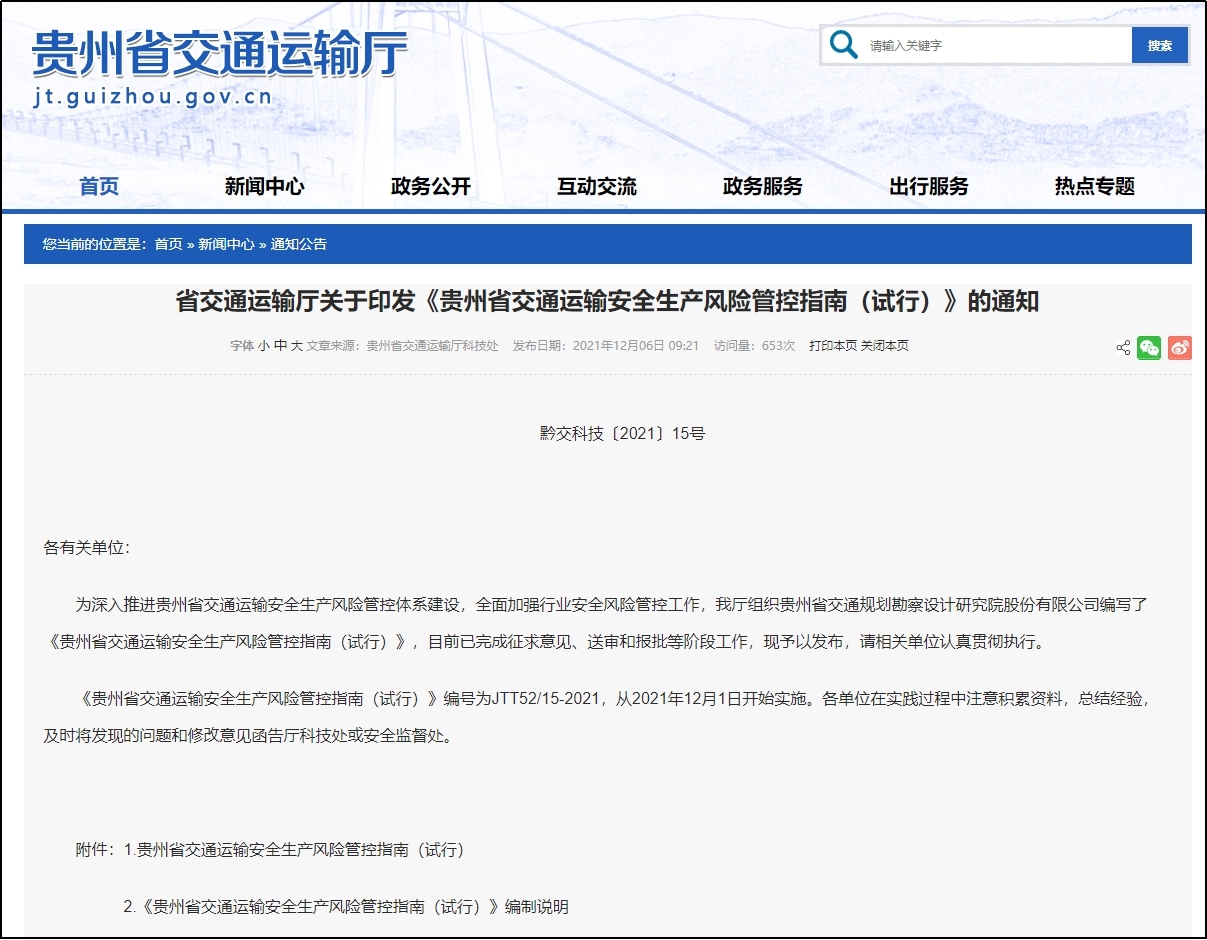Open the 出行服务 navigation menu
Image resolution: width=1207 pixels, height=940 pixels.
[929, 186]
